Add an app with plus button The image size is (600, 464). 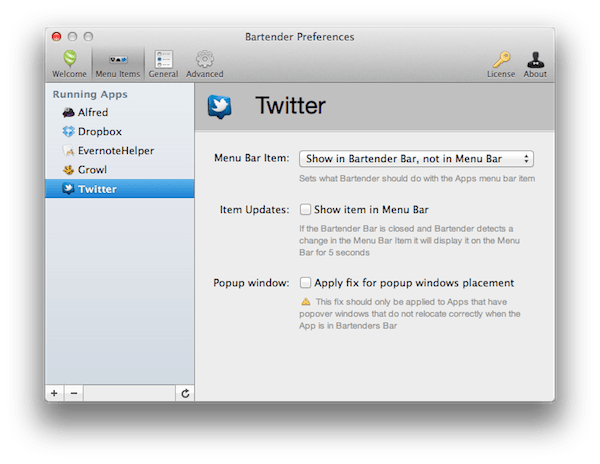[x=54, y=393]
